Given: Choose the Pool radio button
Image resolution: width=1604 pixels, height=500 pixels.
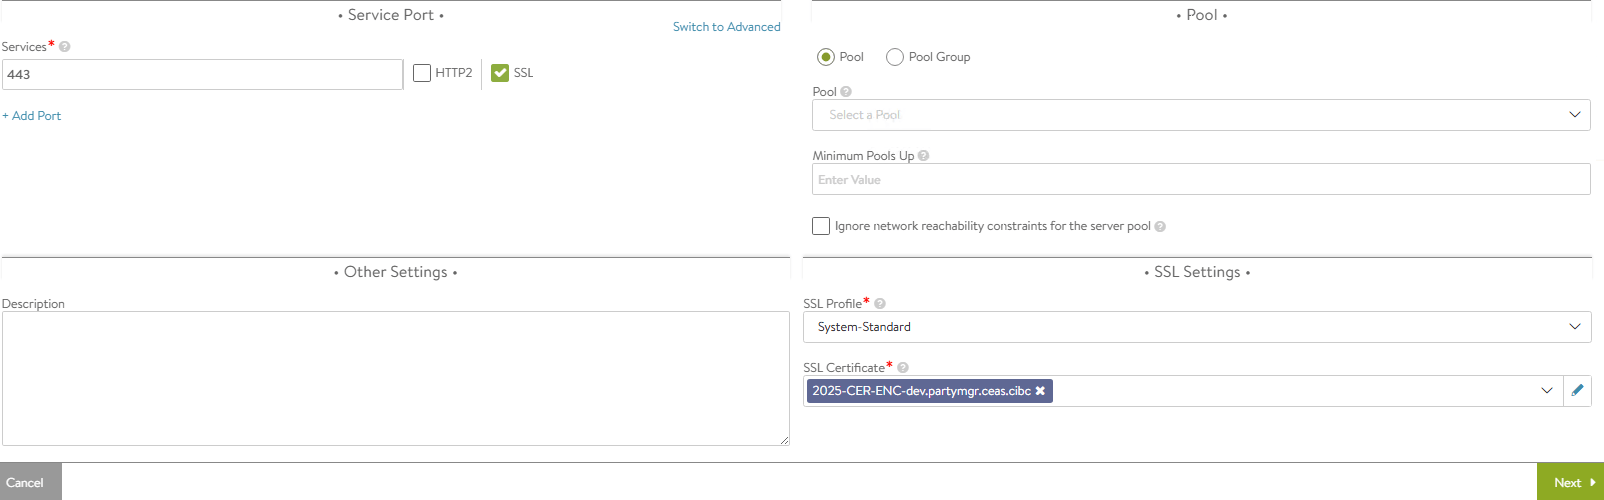Looking at the screenshot, I should coord(826,57).
